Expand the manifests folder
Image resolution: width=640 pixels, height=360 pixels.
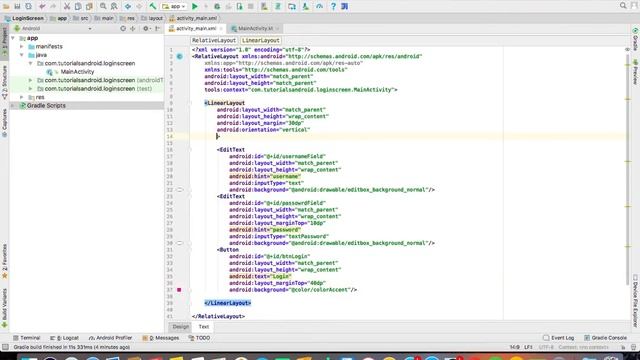point(22,47)
